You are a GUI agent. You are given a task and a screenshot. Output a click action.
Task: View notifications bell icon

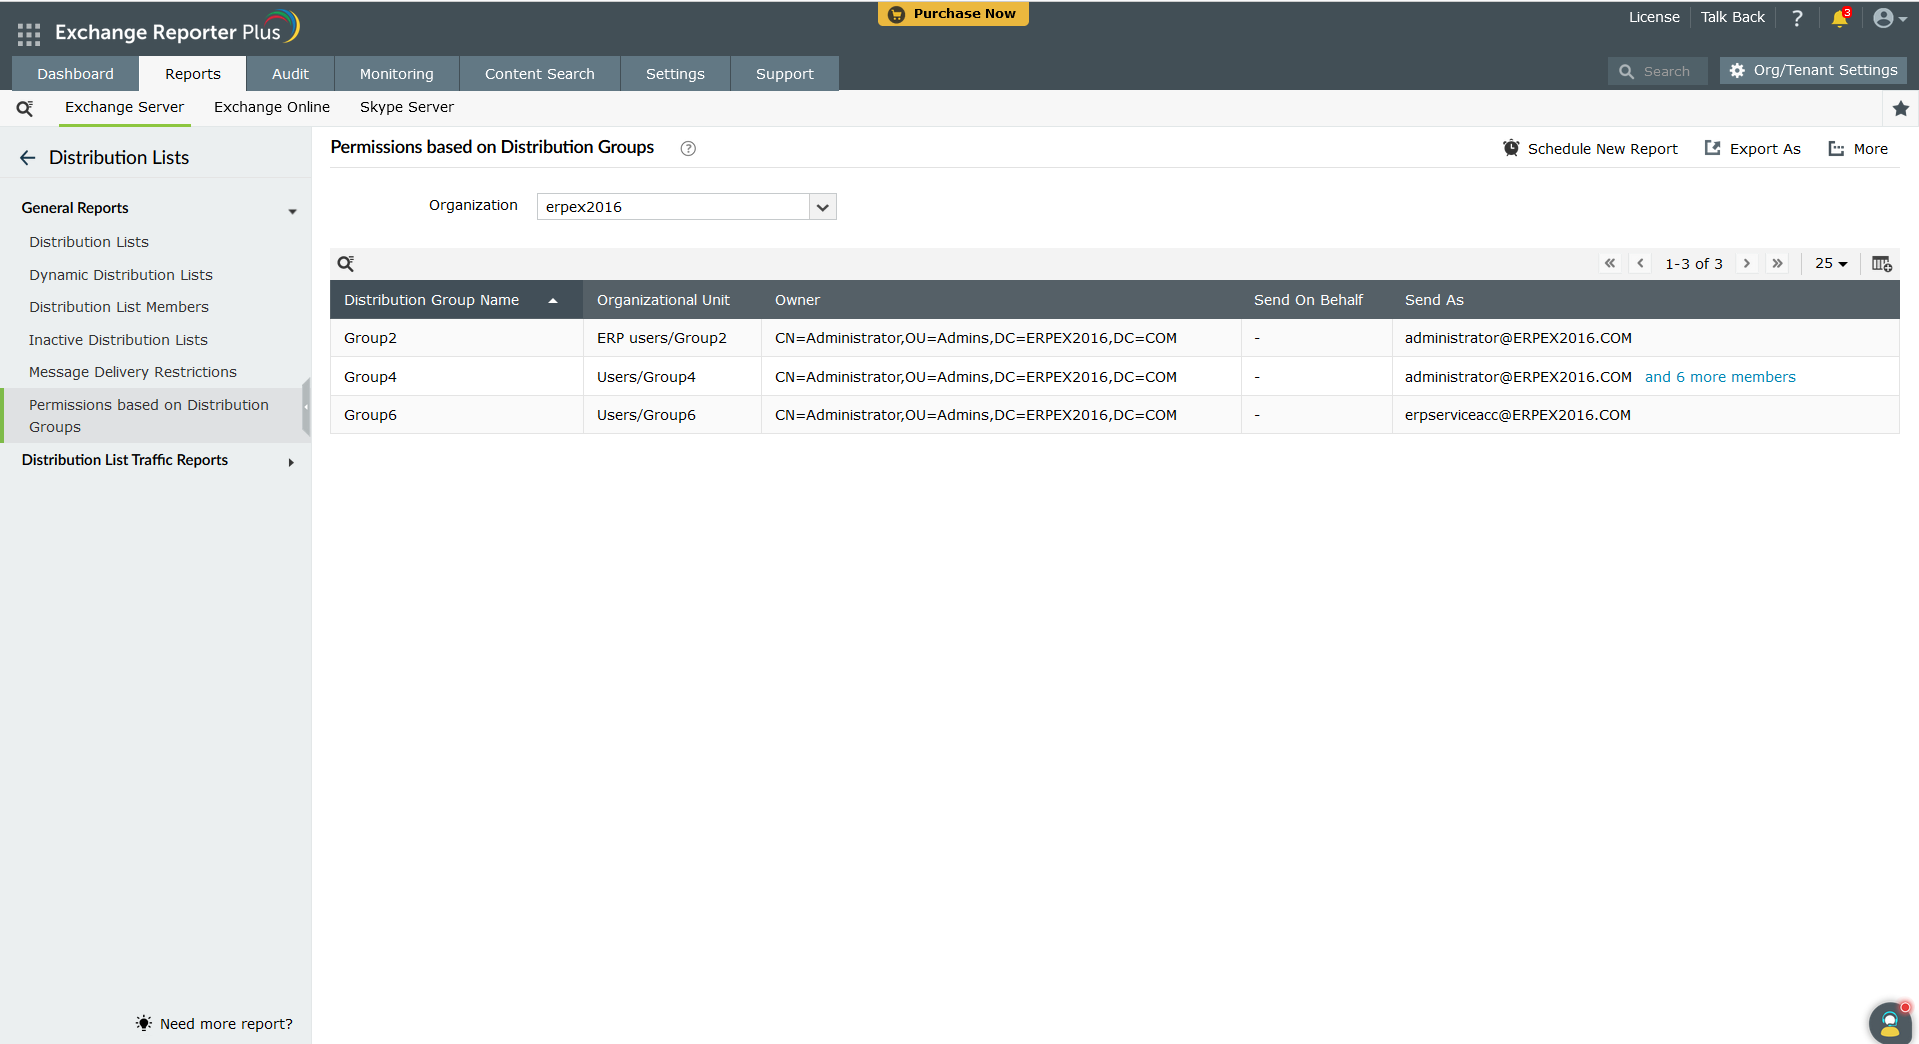(x=1840, y=18)
